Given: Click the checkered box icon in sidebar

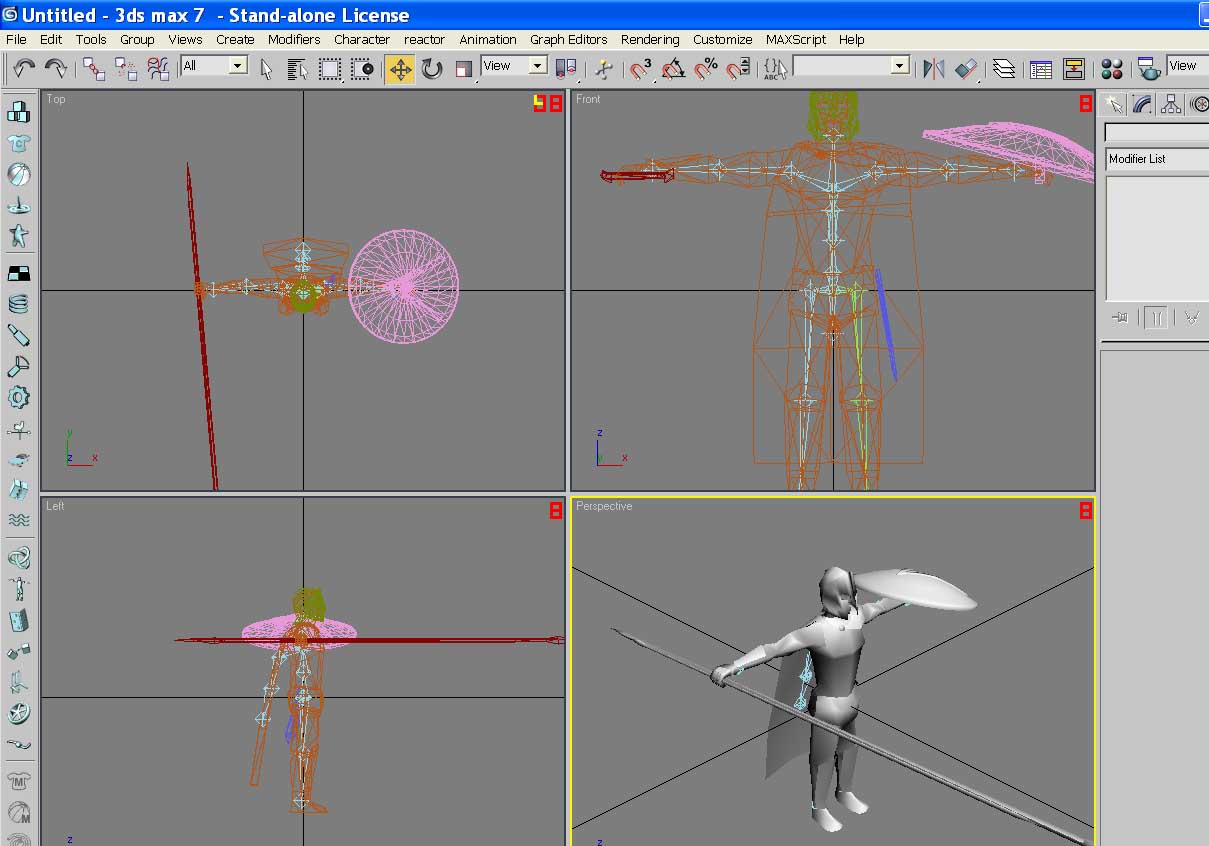Looking at the screenshot, I should 18,273.
